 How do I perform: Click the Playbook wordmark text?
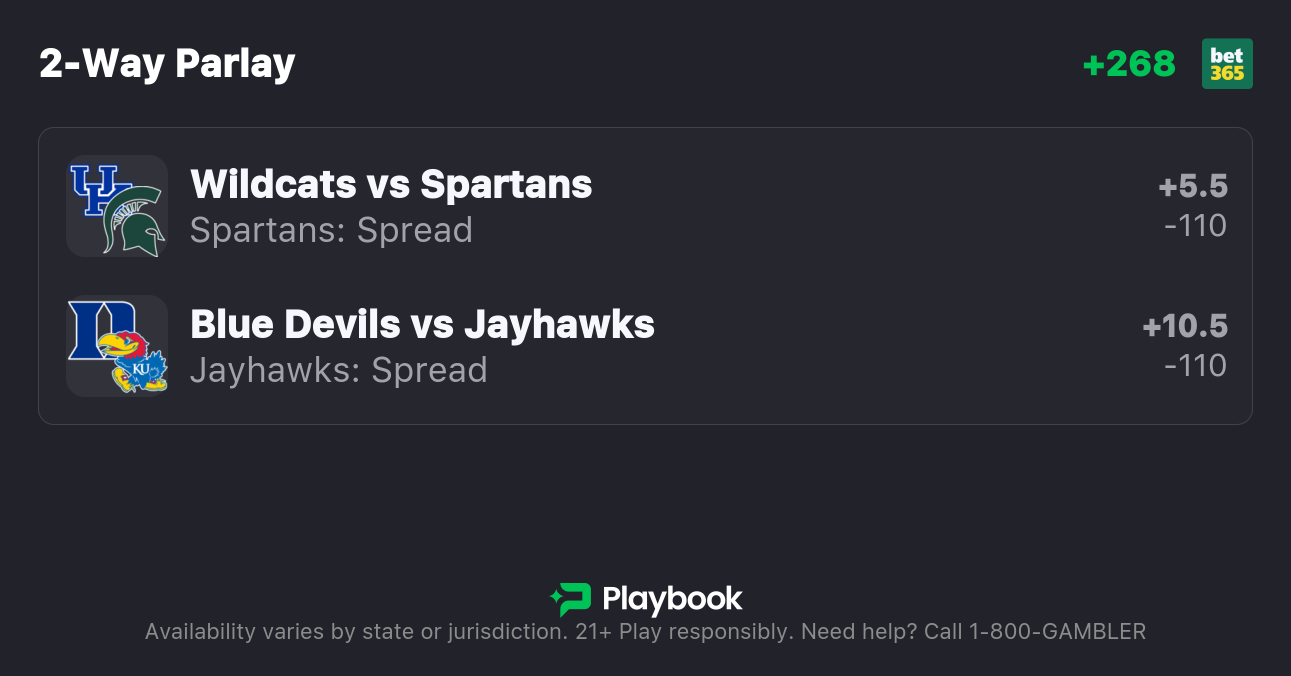pyautogui.click(x=672, y=599)
